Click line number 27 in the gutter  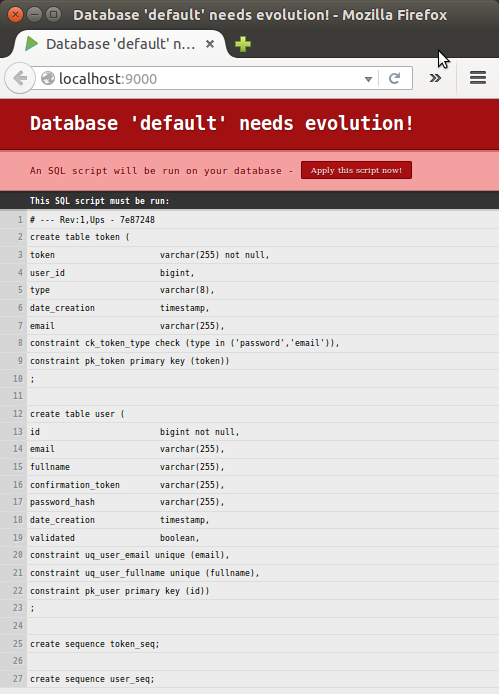coord(18,679)
